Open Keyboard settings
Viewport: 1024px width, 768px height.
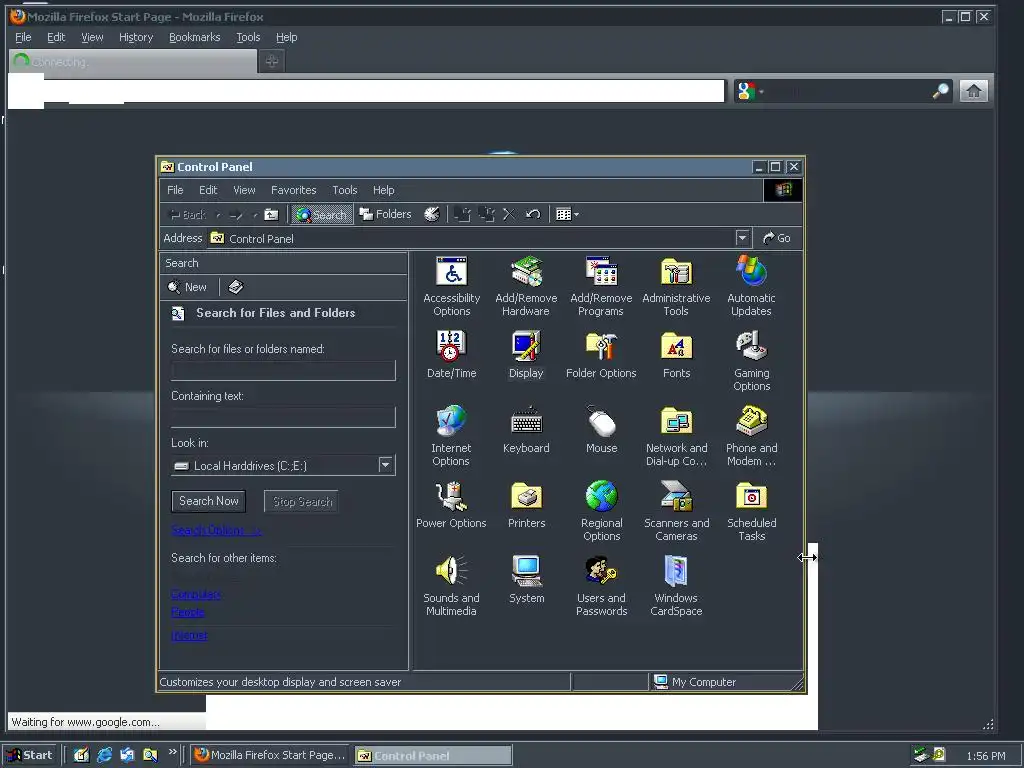click(526, 430)
